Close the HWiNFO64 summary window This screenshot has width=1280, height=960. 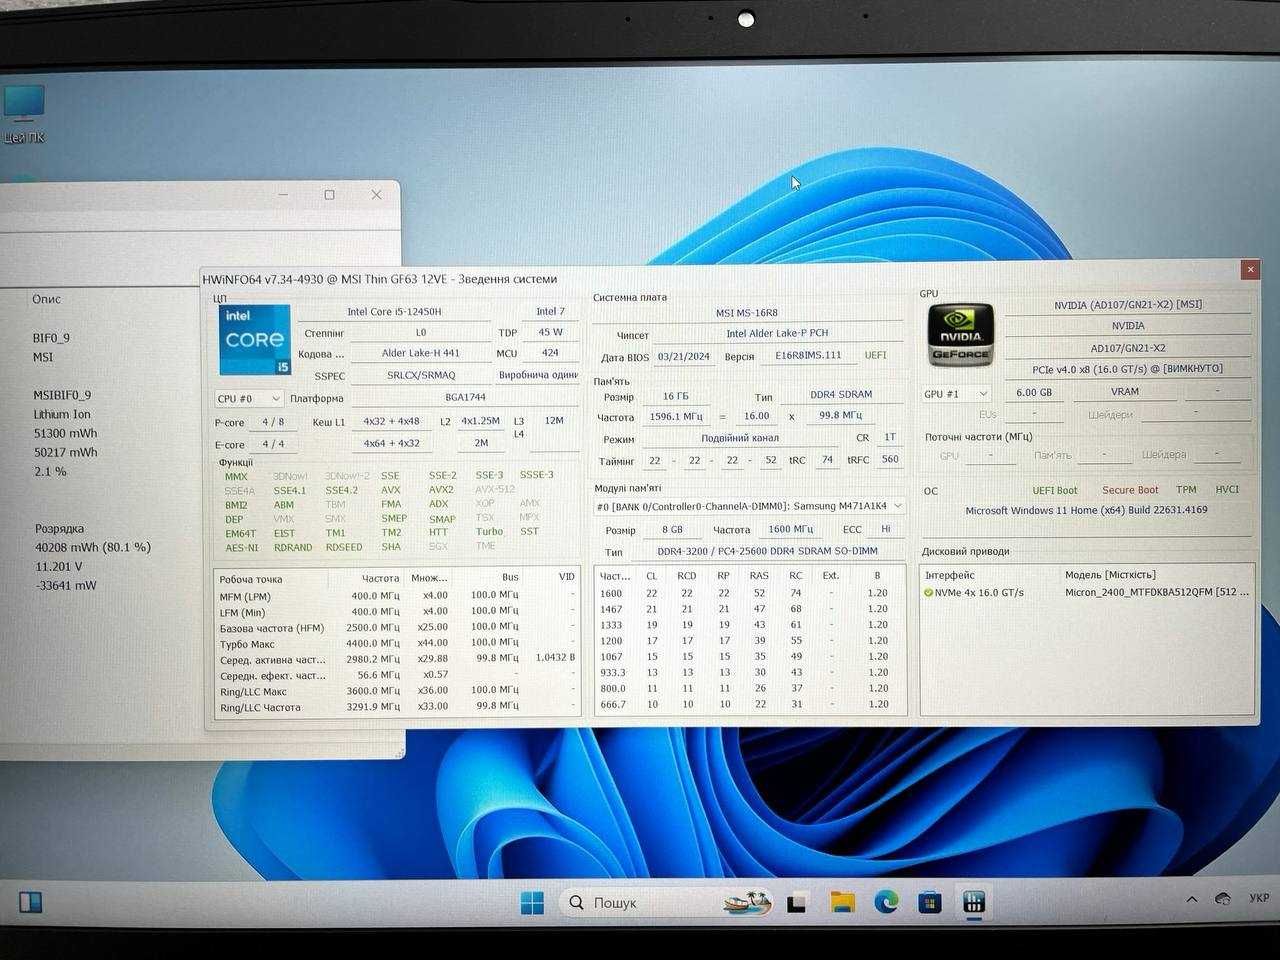[1249, 270]
